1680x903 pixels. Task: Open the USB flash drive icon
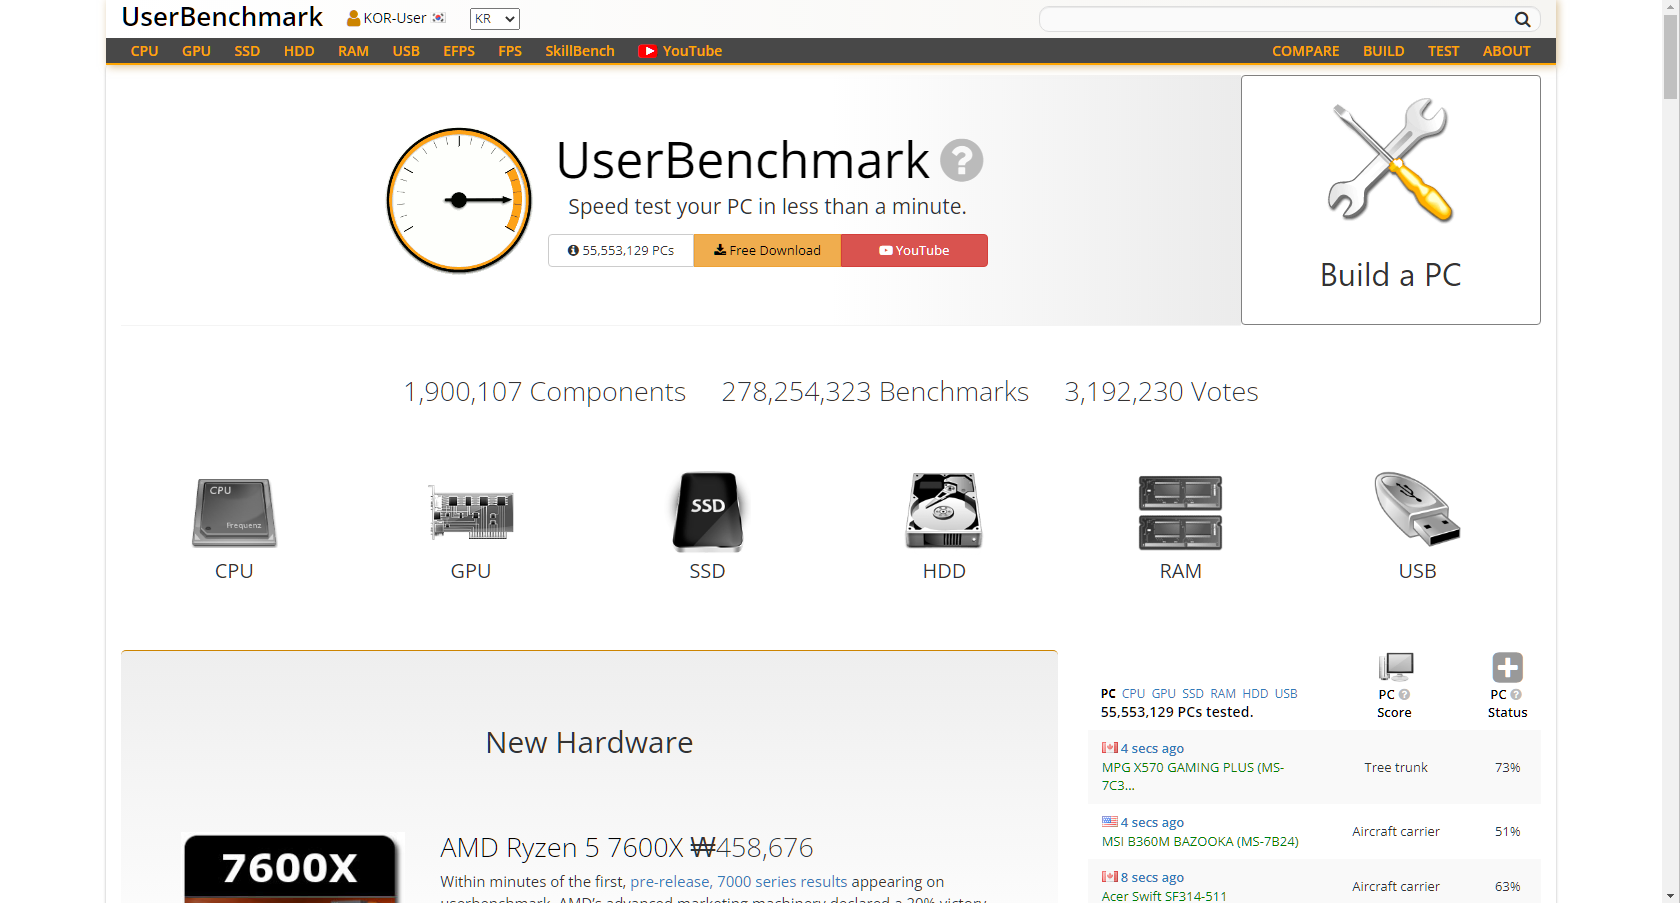(x=1417, y=509)
